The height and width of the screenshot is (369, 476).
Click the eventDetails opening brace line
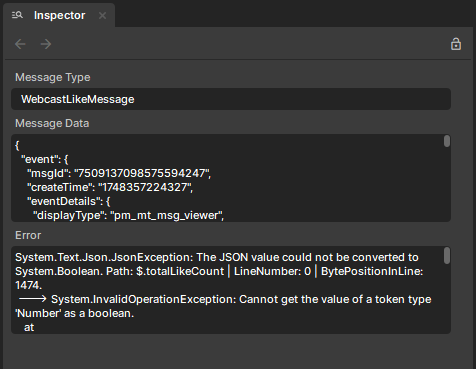pos(68,201)
